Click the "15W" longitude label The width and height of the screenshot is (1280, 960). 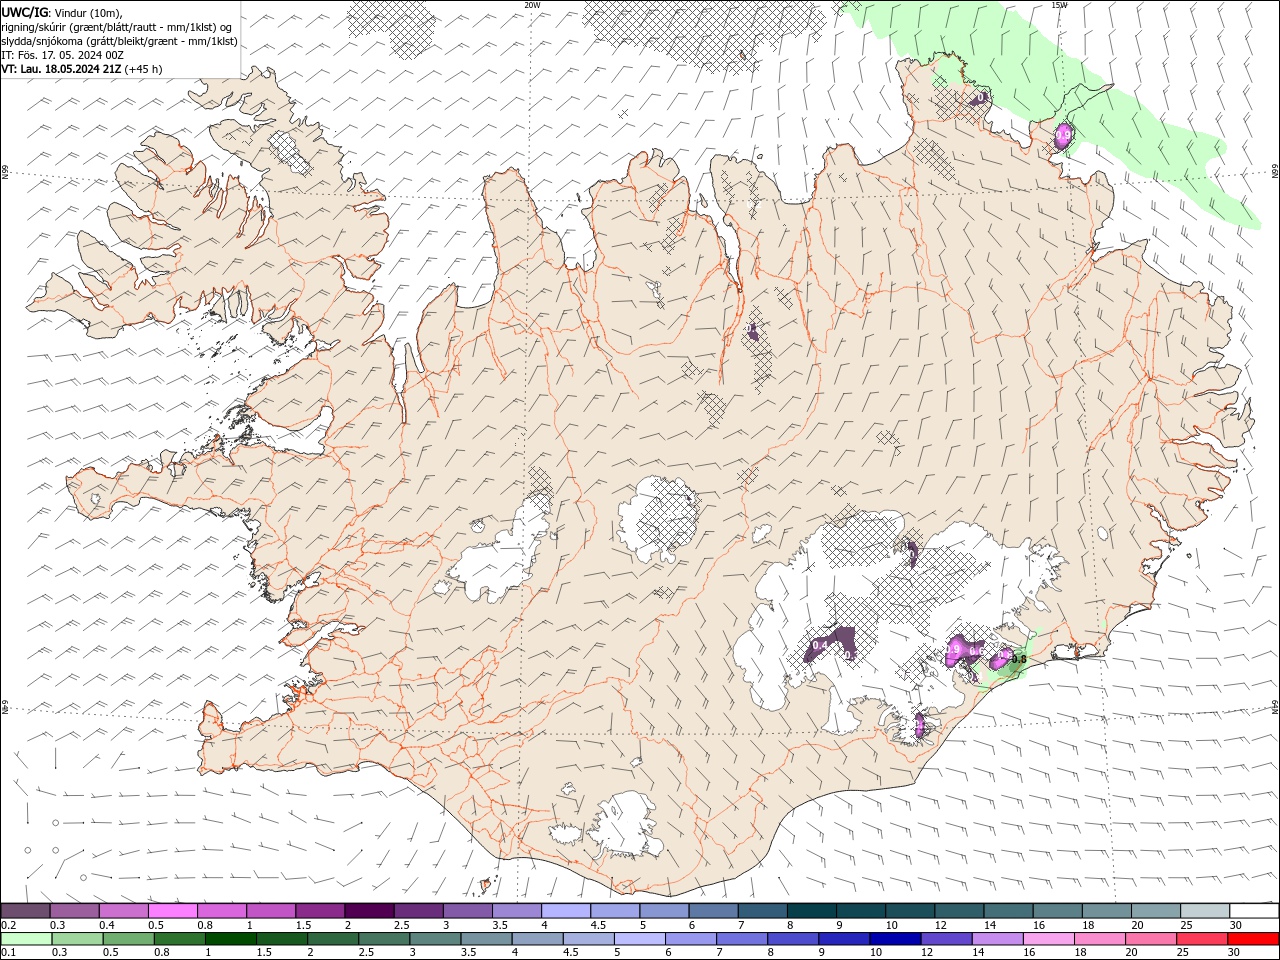point(1059,5)
